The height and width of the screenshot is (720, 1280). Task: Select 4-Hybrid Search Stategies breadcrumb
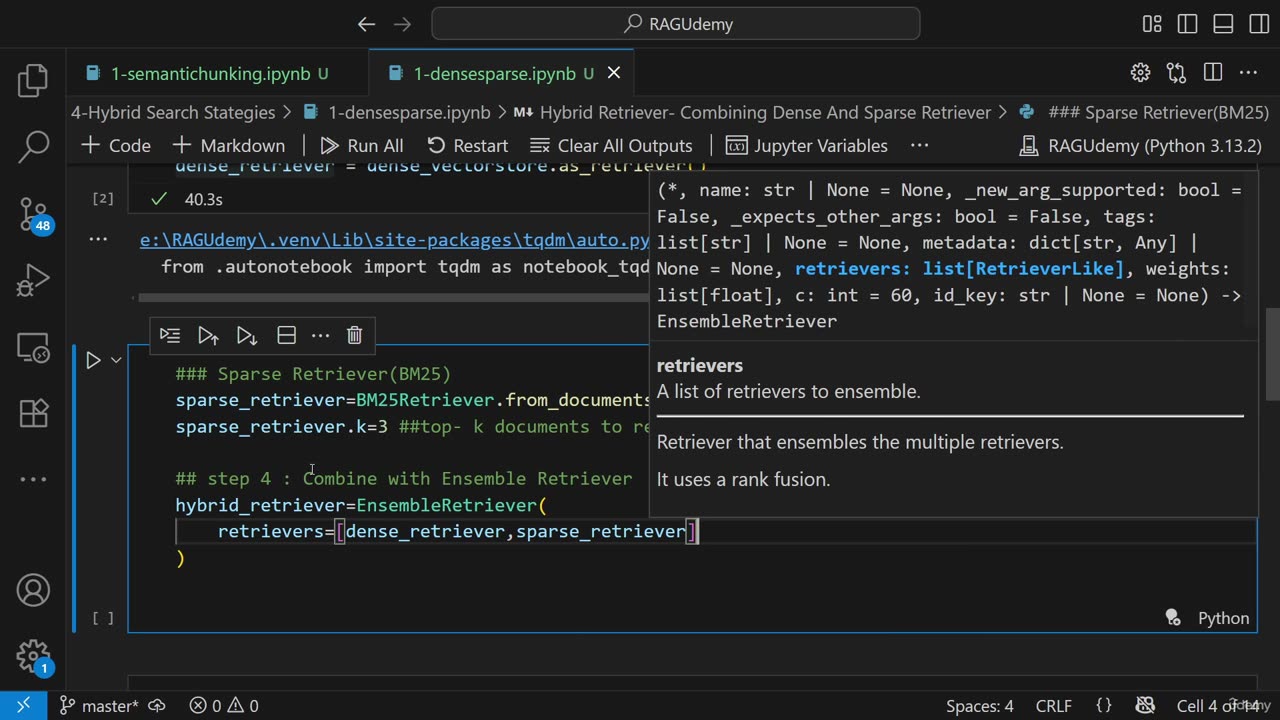[x=172, y=113]
